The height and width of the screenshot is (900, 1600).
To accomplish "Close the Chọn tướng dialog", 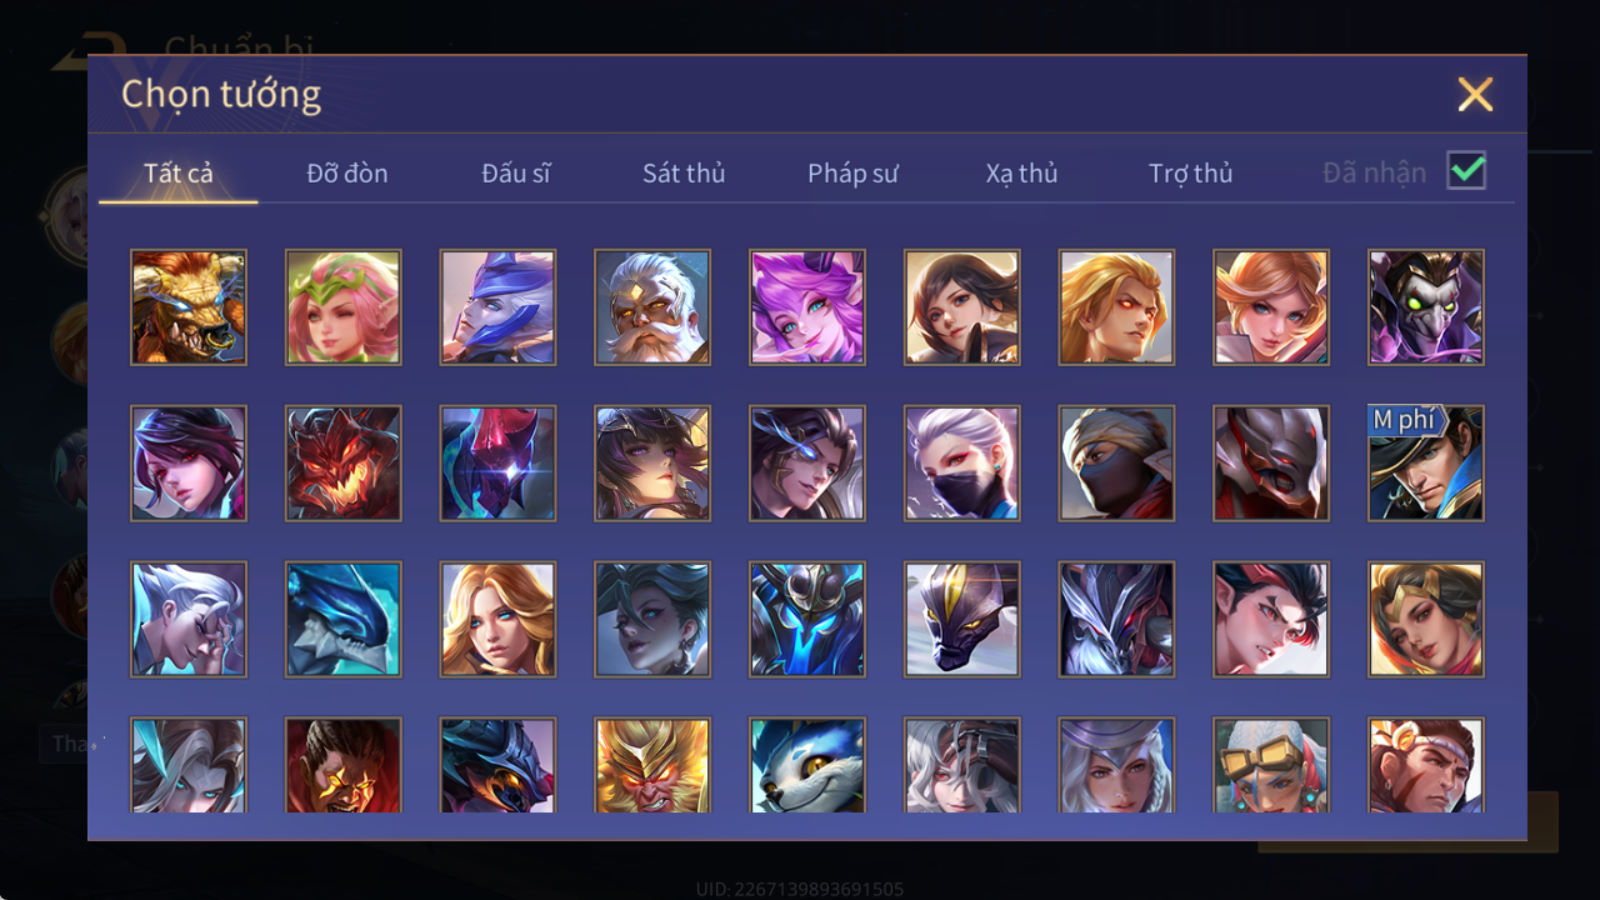I will [x=1475, y=95].
